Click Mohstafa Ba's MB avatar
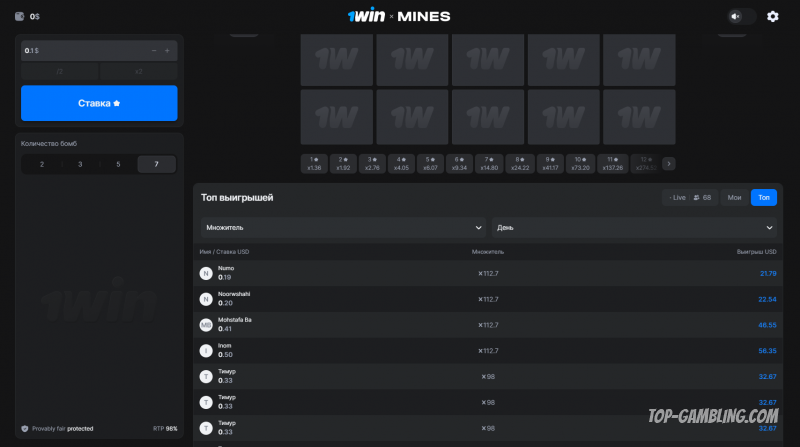This screenshot has width=800, height=447. pos(206,325)
